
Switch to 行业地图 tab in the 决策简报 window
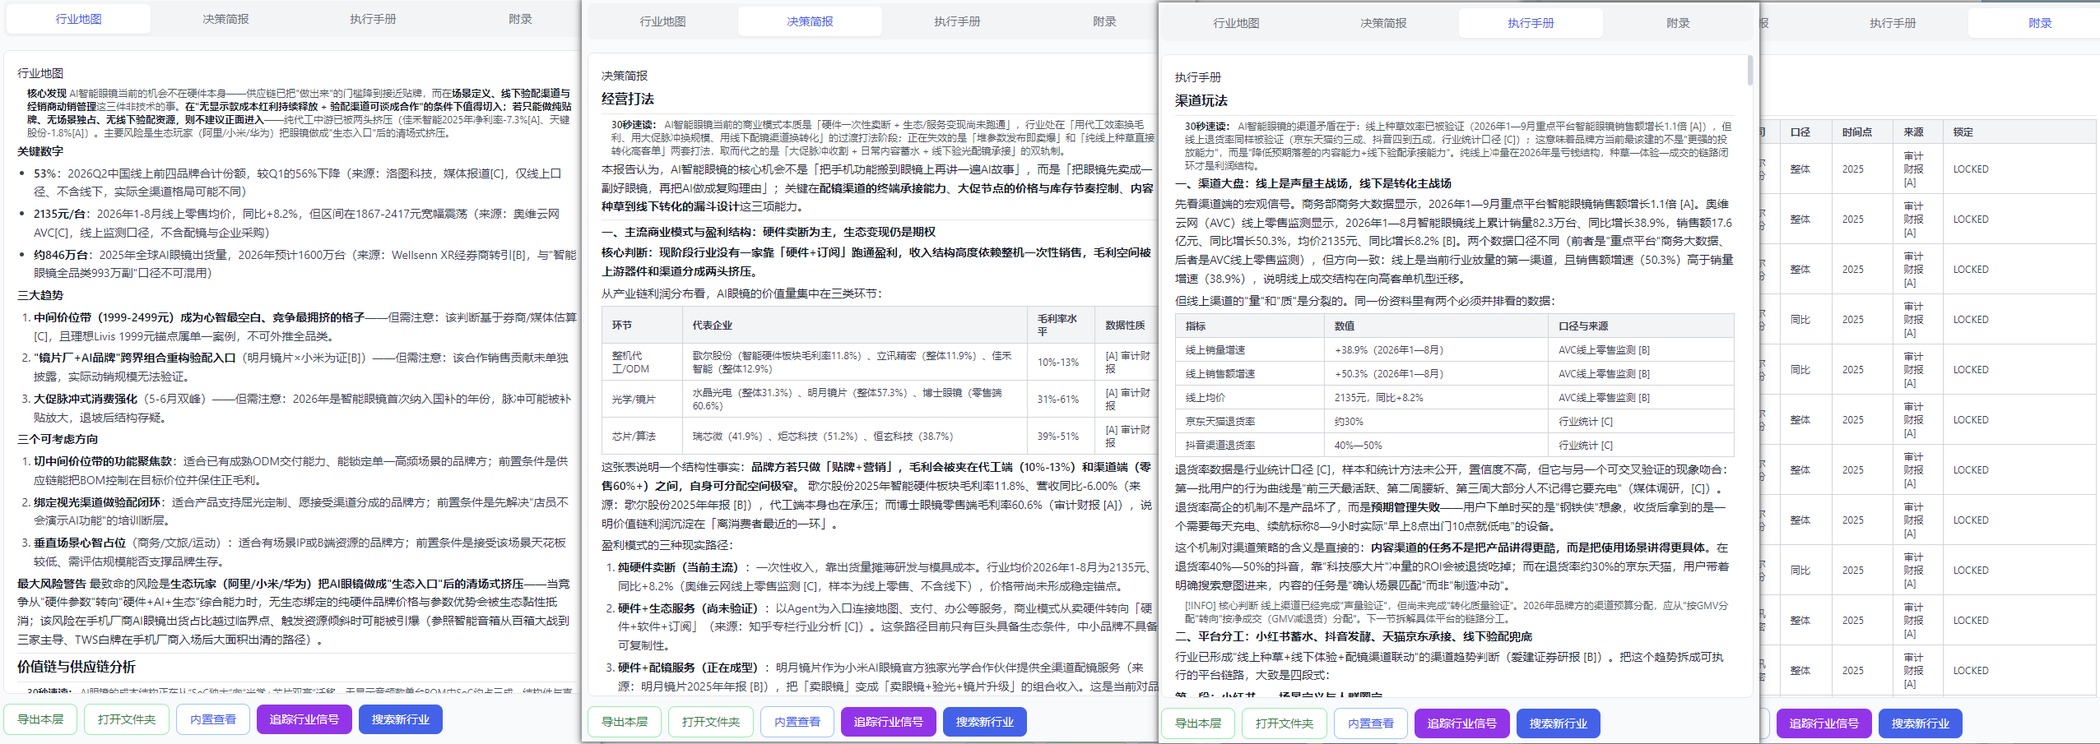click(x=663, y=21)
